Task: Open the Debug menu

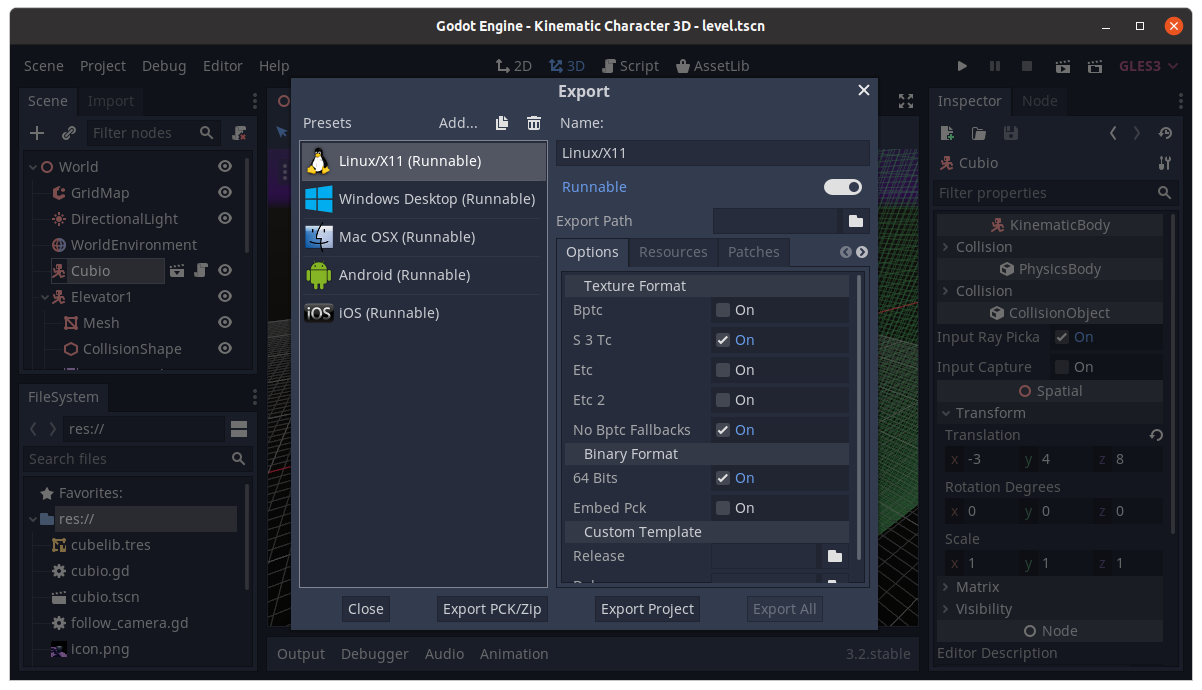Action: click(164, 66)
